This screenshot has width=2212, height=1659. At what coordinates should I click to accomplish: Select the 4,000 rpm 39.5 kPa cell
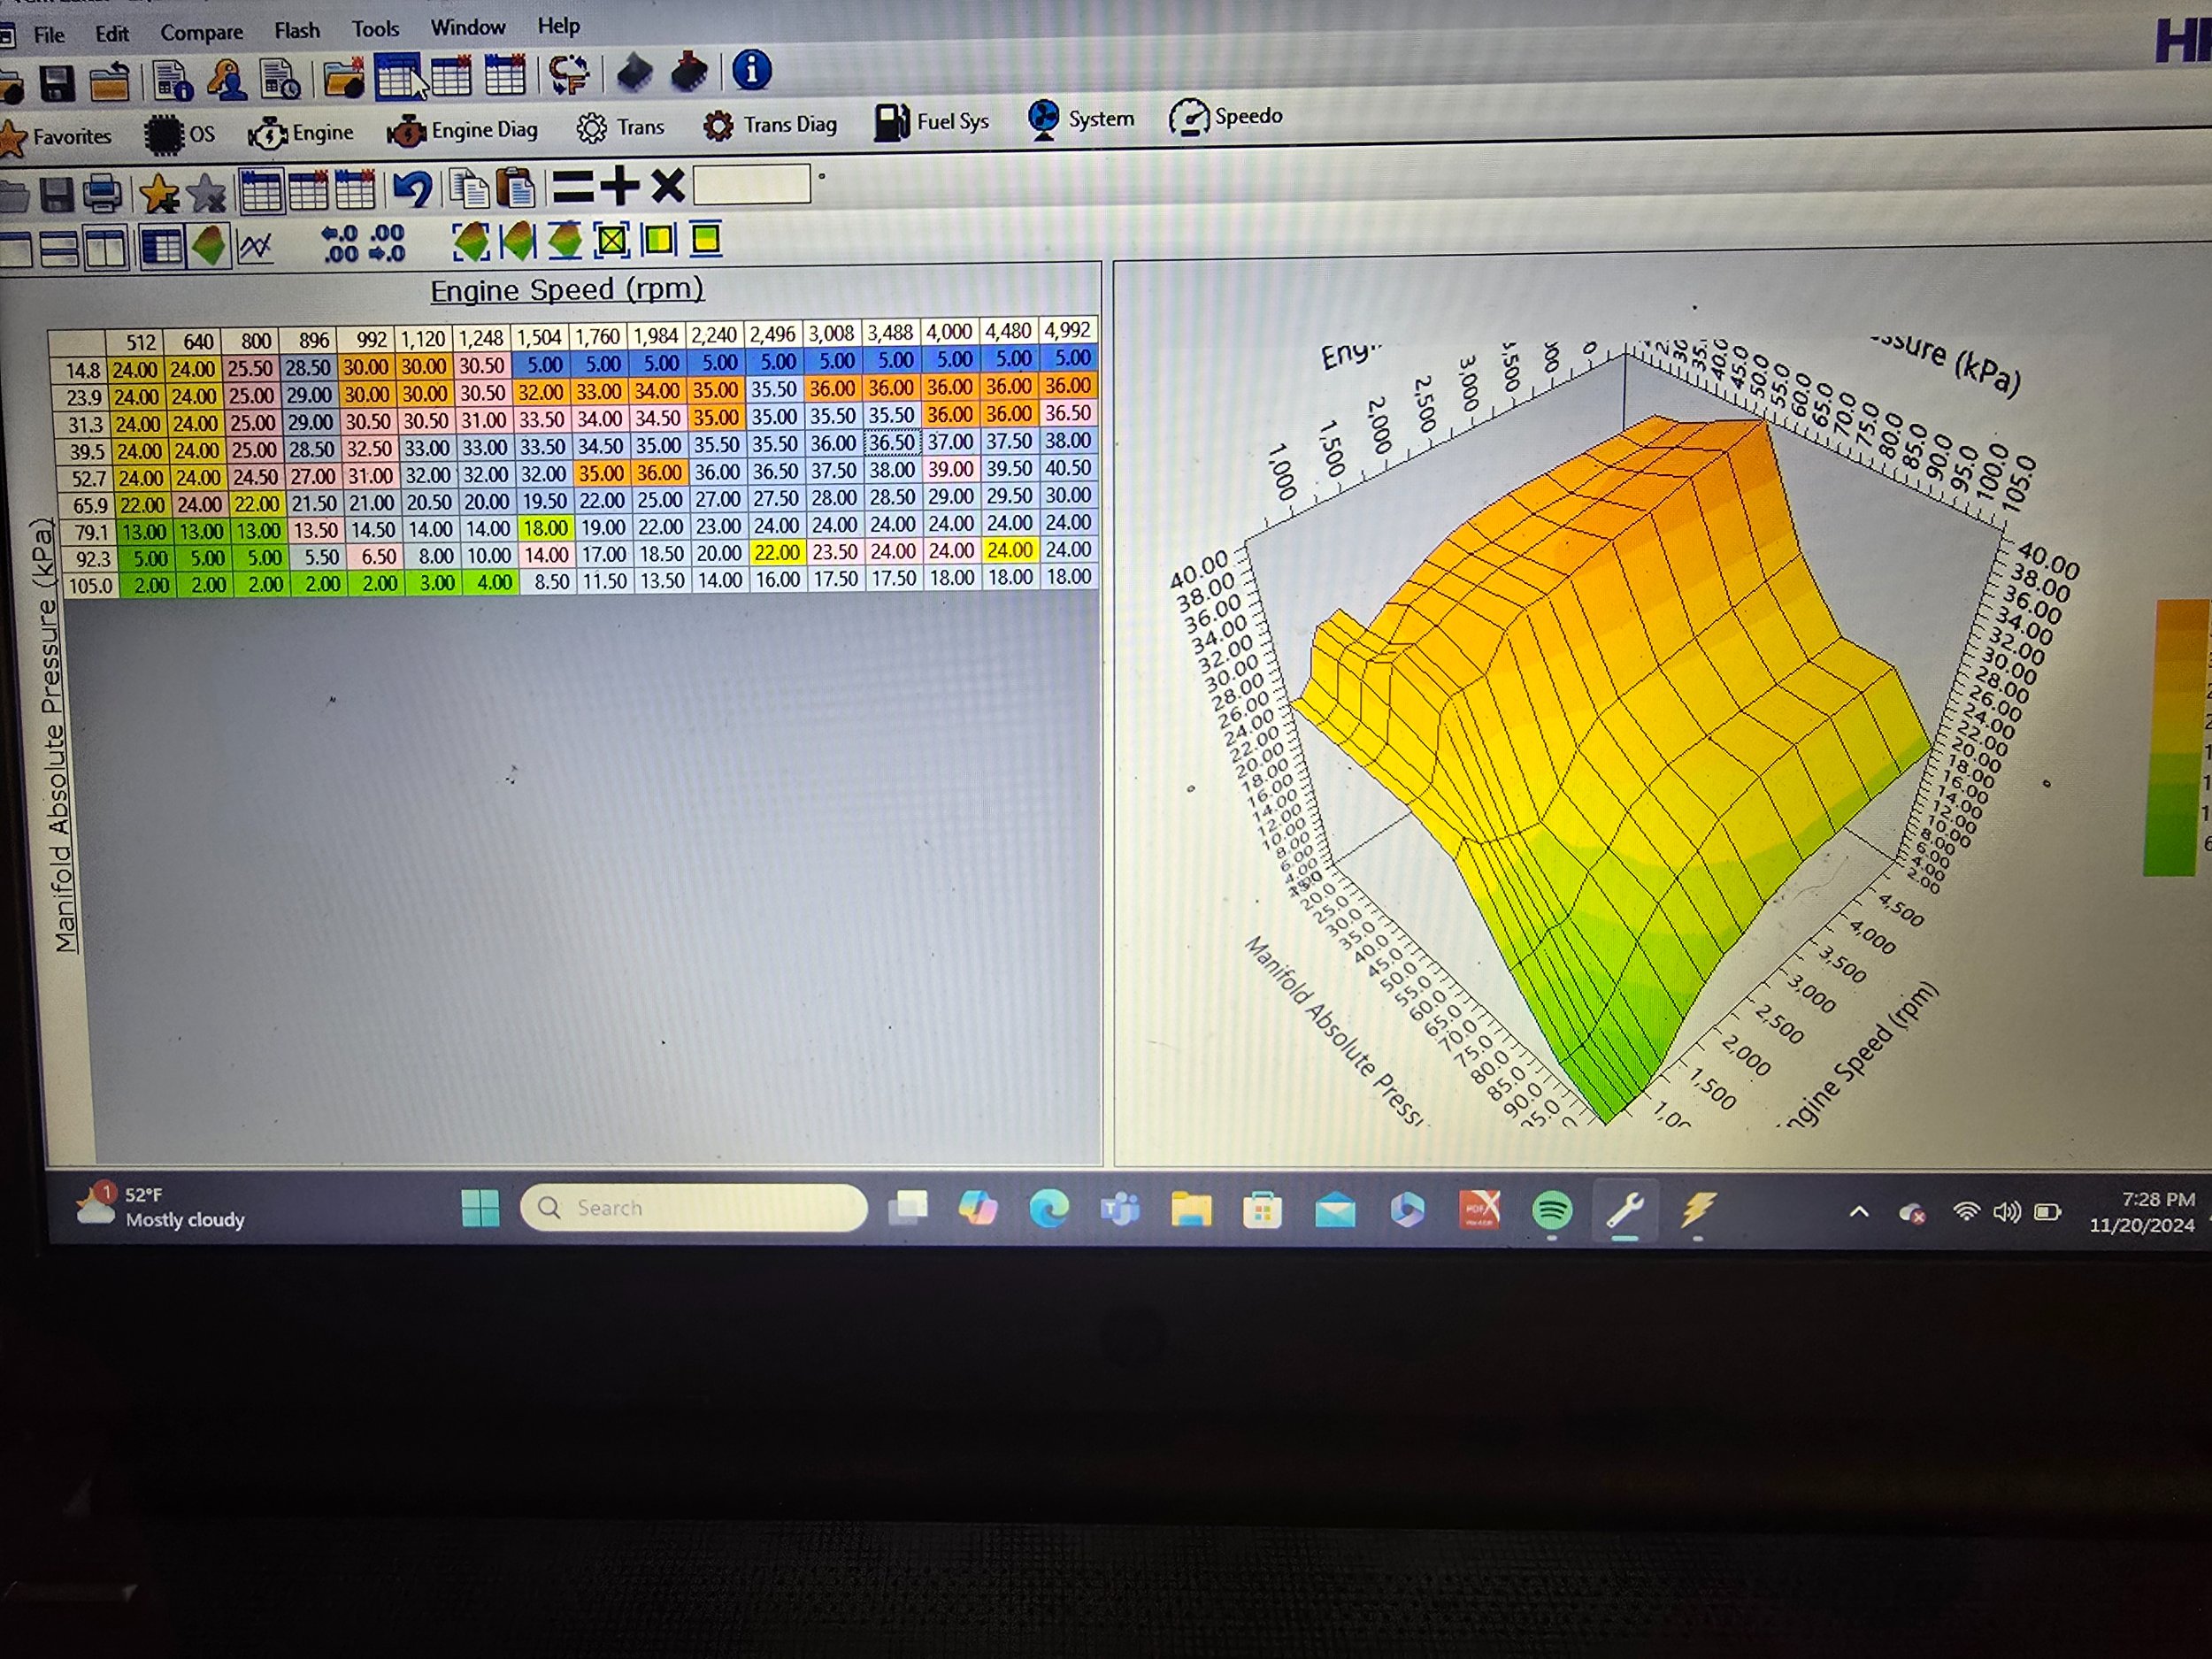tap(949, 441)
